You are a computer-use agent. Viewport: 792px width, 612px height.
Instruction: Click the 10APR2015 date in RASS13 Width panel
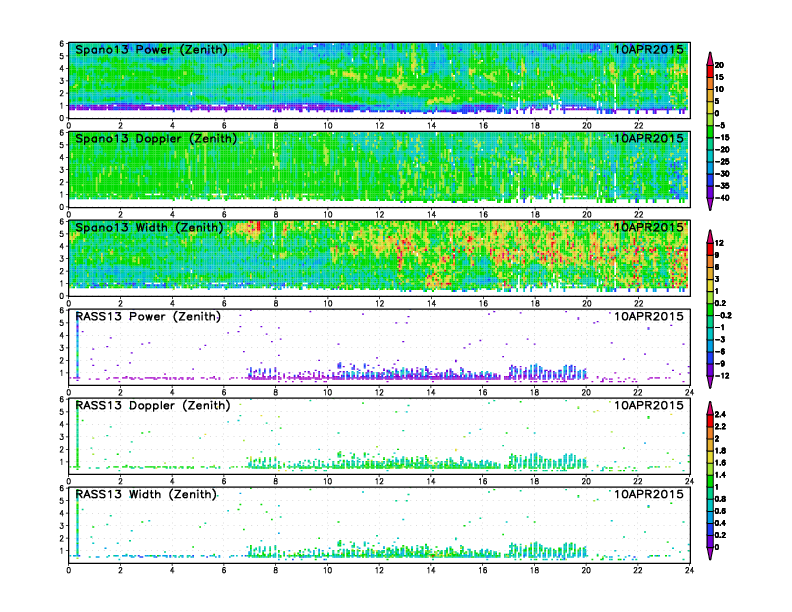click(649, 494)
